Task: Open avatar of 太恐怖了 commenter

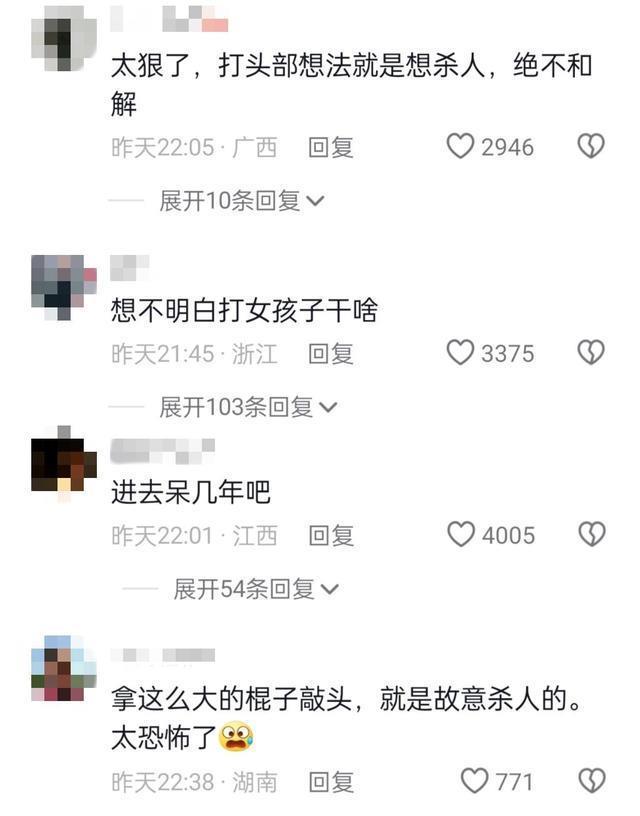Action: point(64,668)
